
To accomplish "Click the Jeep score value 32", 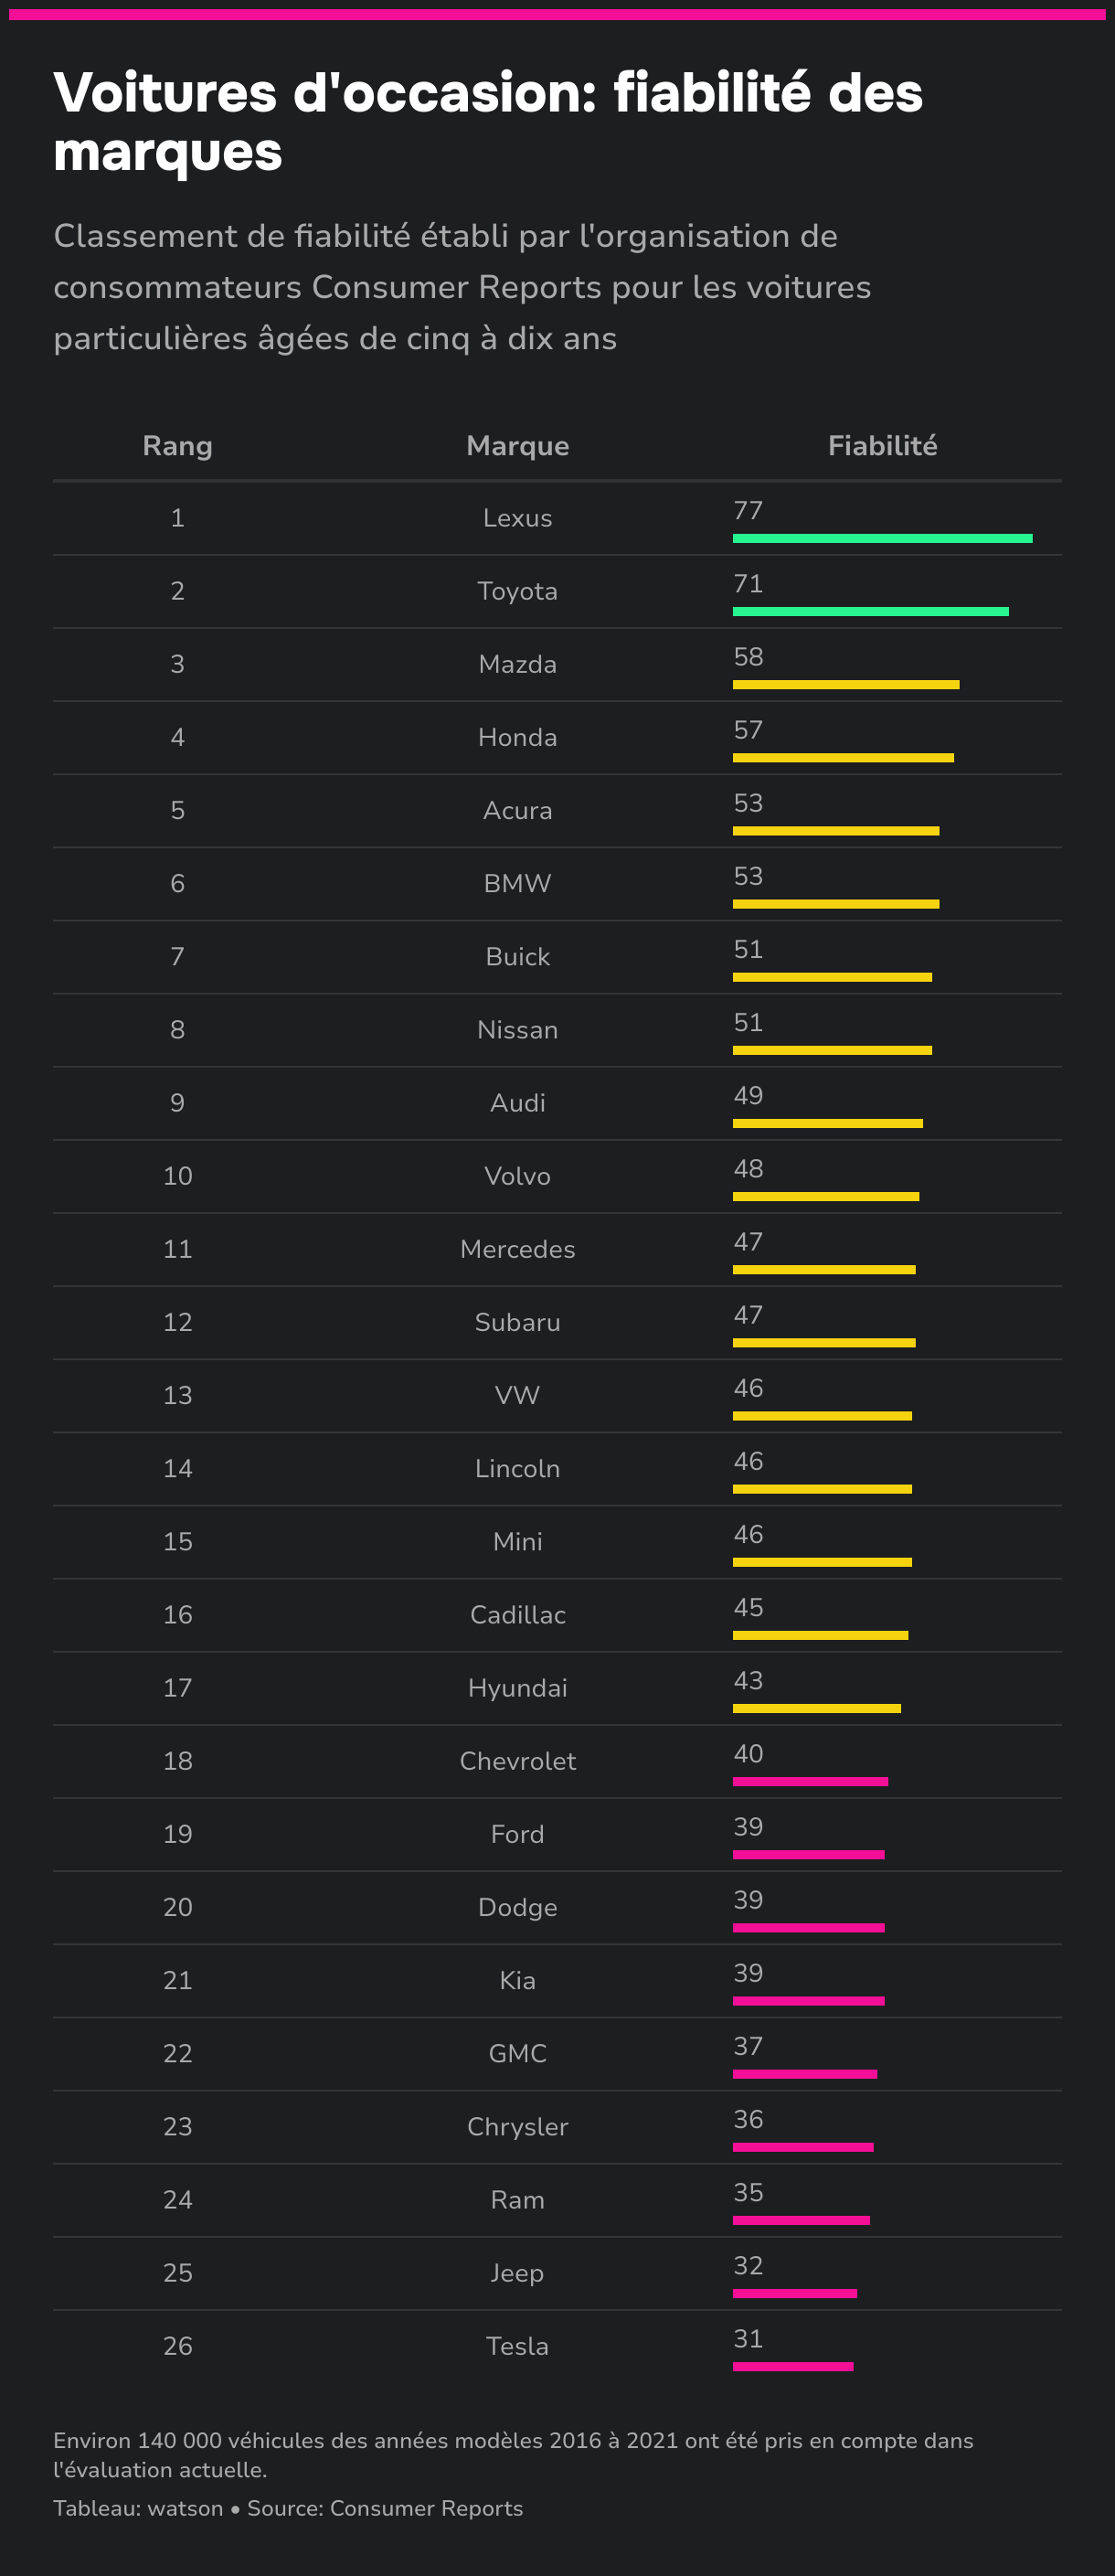I will point(748,2266).
